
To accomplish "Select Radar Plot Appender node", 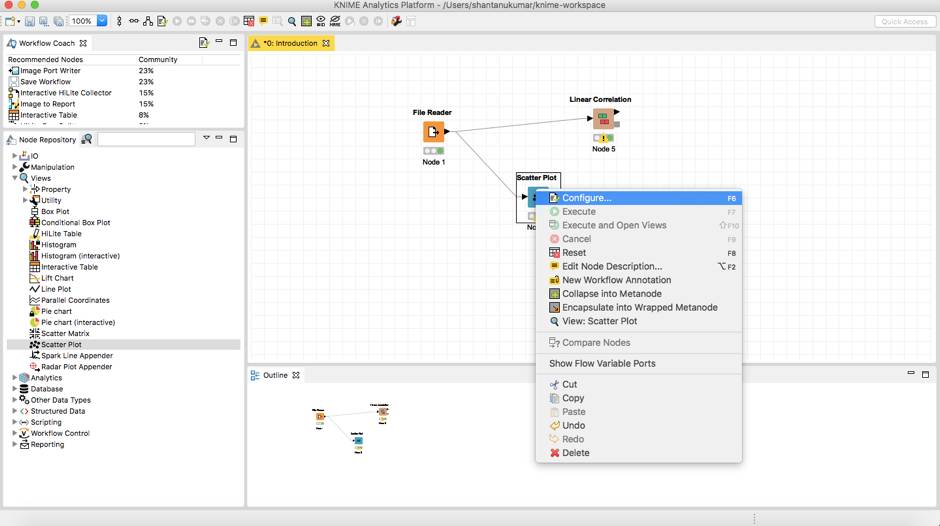I will (x=77, y=366).
